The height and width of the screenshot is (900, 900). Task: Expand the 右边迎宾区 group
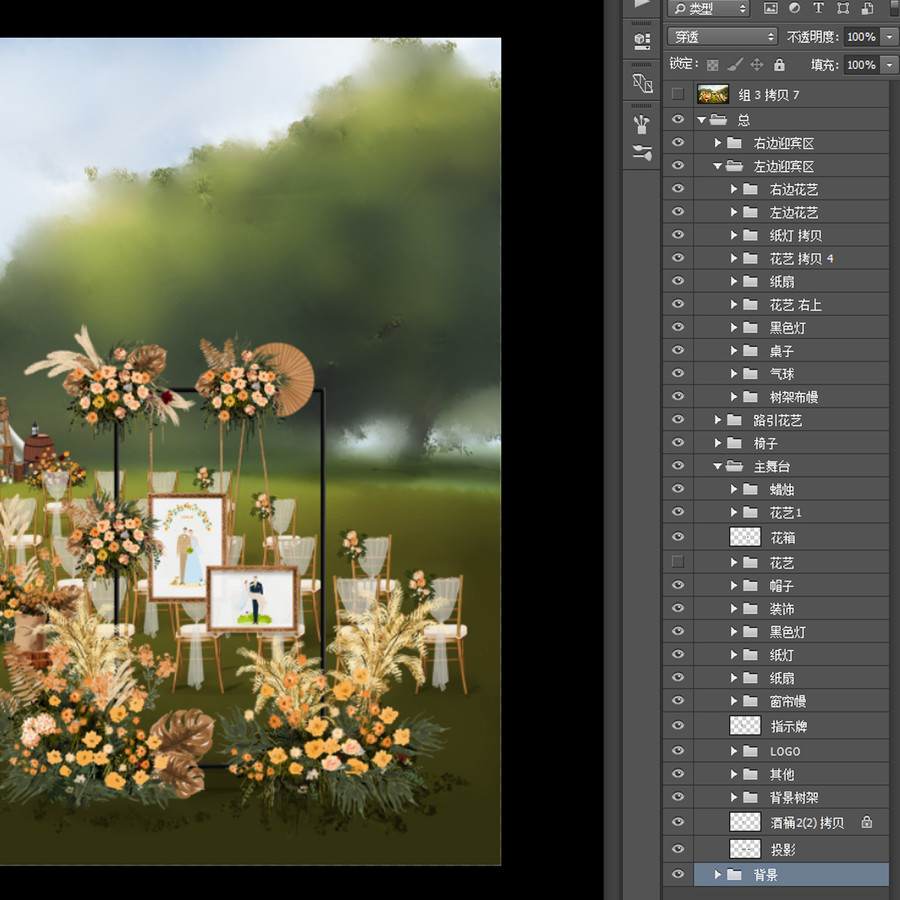pos(717,142)
